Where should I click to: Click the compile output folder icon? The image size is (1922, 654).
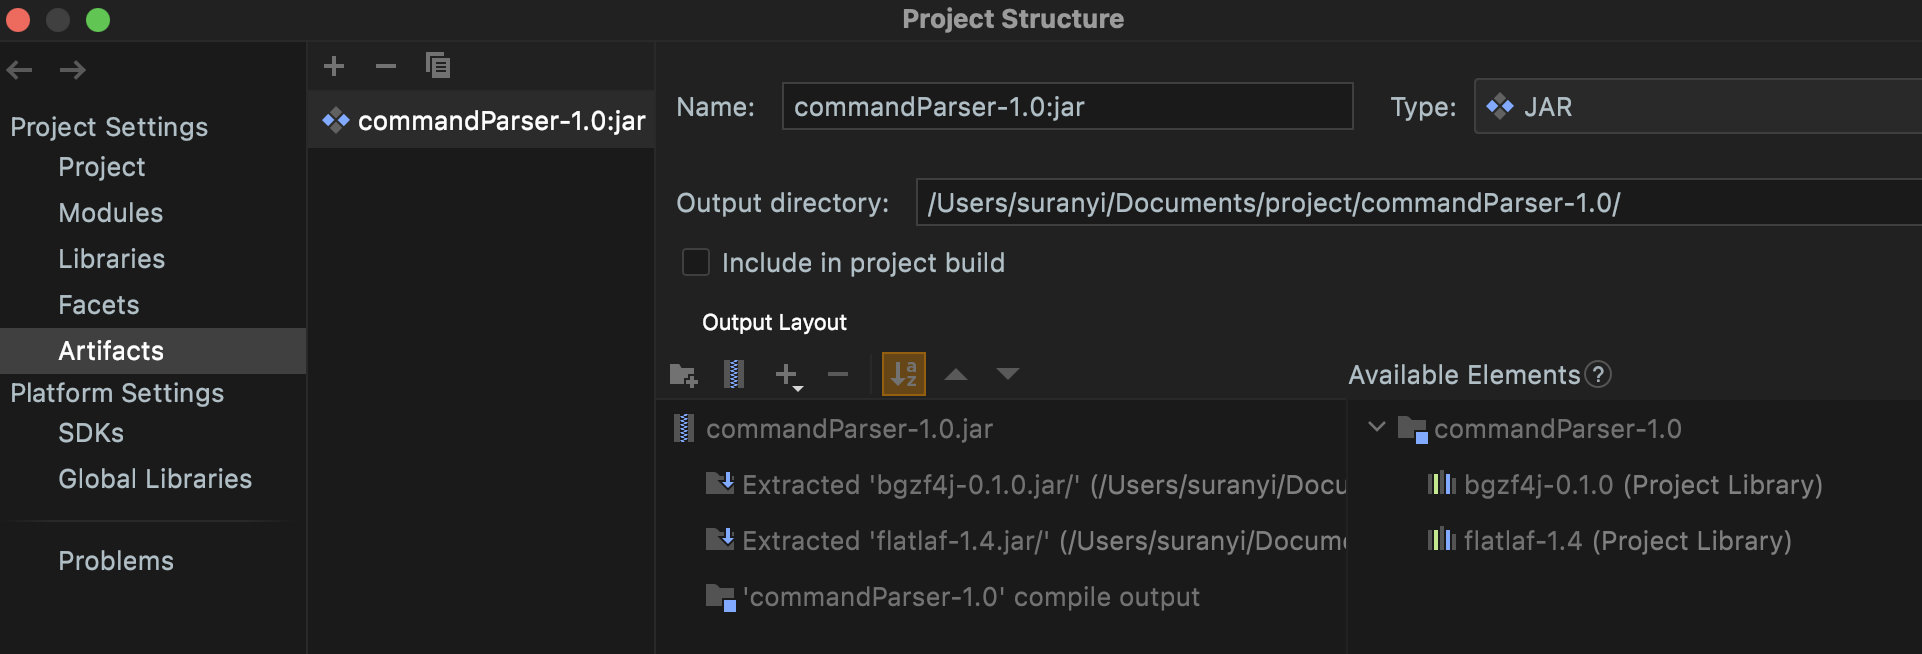pyautogui.click(x=720, y=598)
